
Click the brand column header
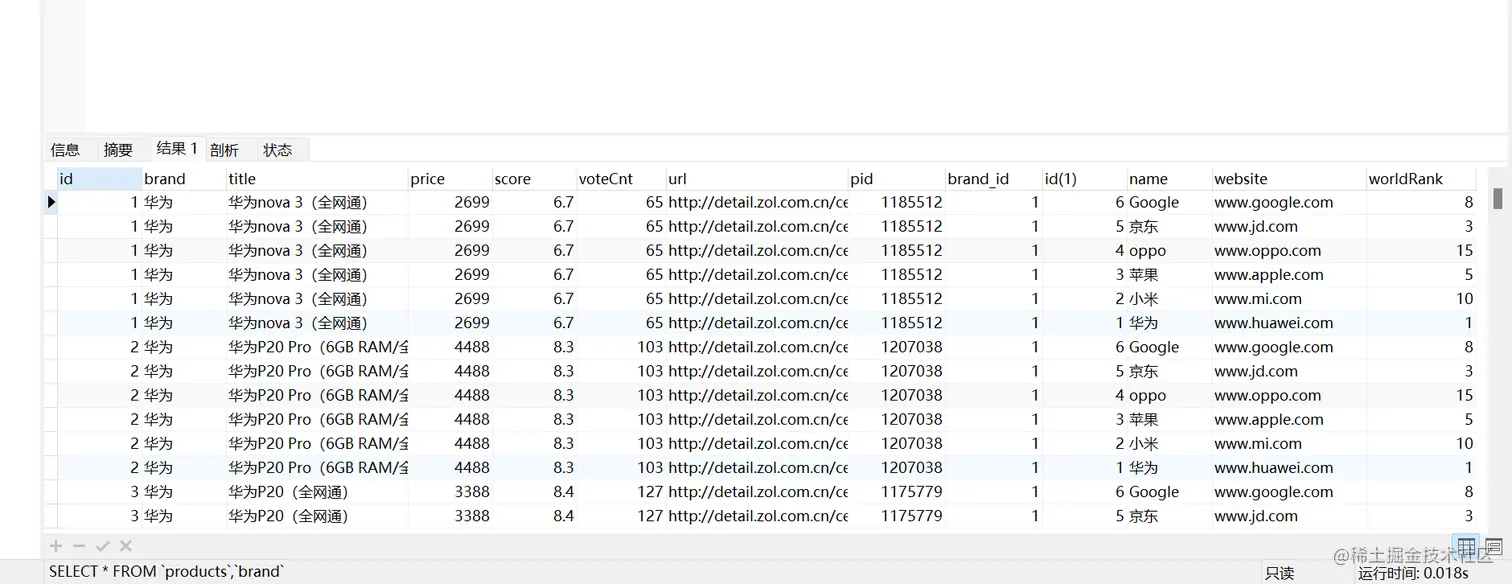tap(184, 179)
